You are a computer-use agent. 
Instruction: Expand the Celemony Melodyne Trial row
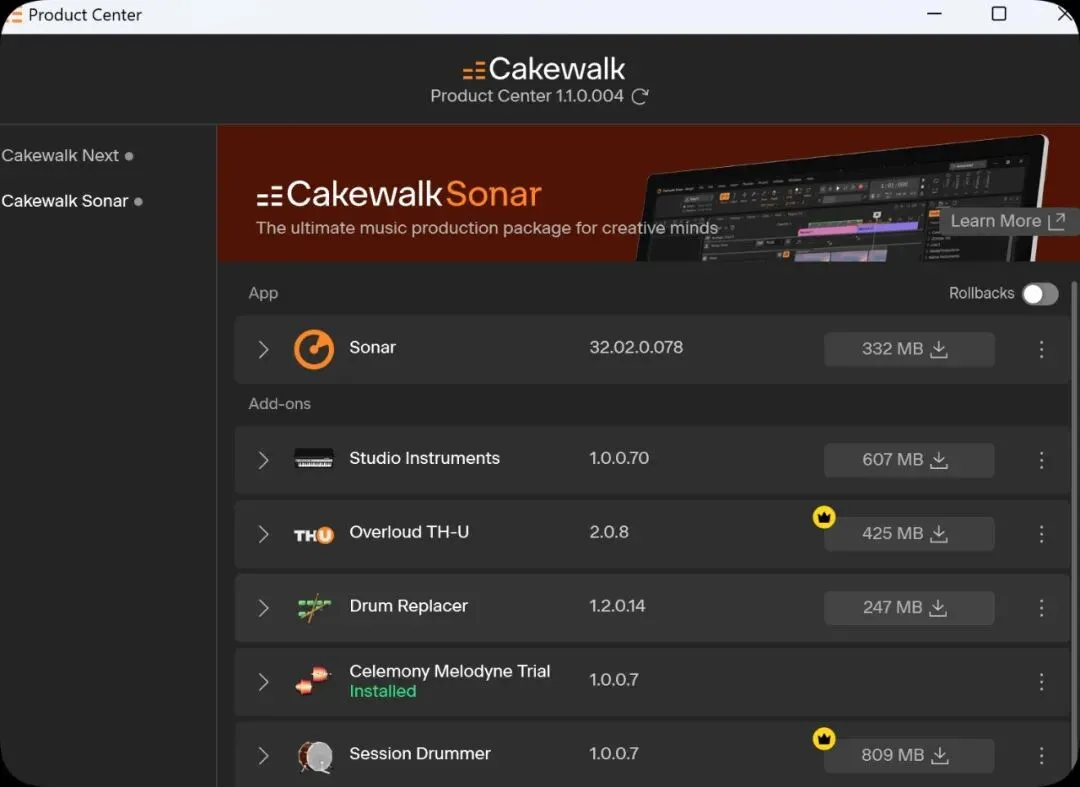point(263,682)
